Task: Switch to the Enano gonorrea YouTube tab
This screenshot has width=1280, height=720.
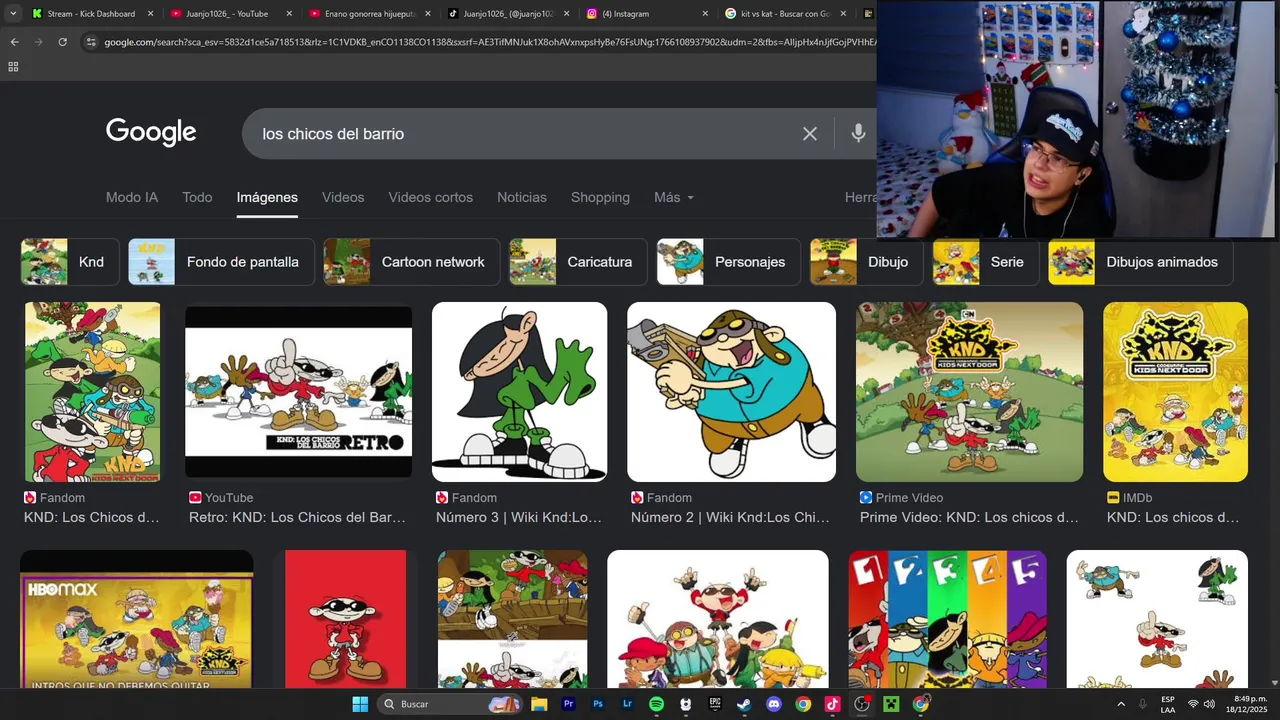Action: point(369,14)
